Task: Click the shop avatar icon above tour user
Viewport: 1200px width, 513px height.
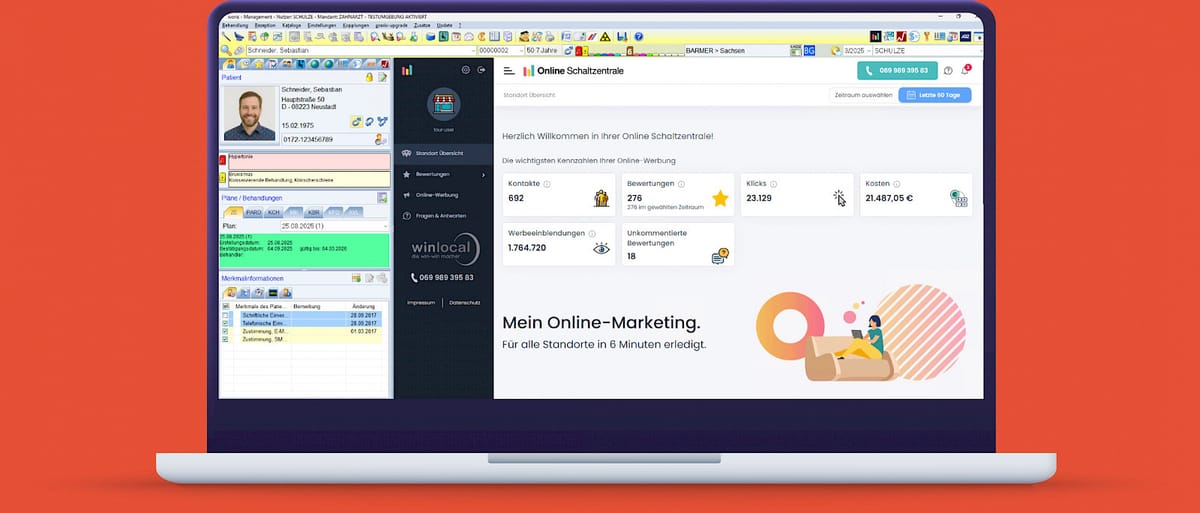Action: [x=442, y=105]
